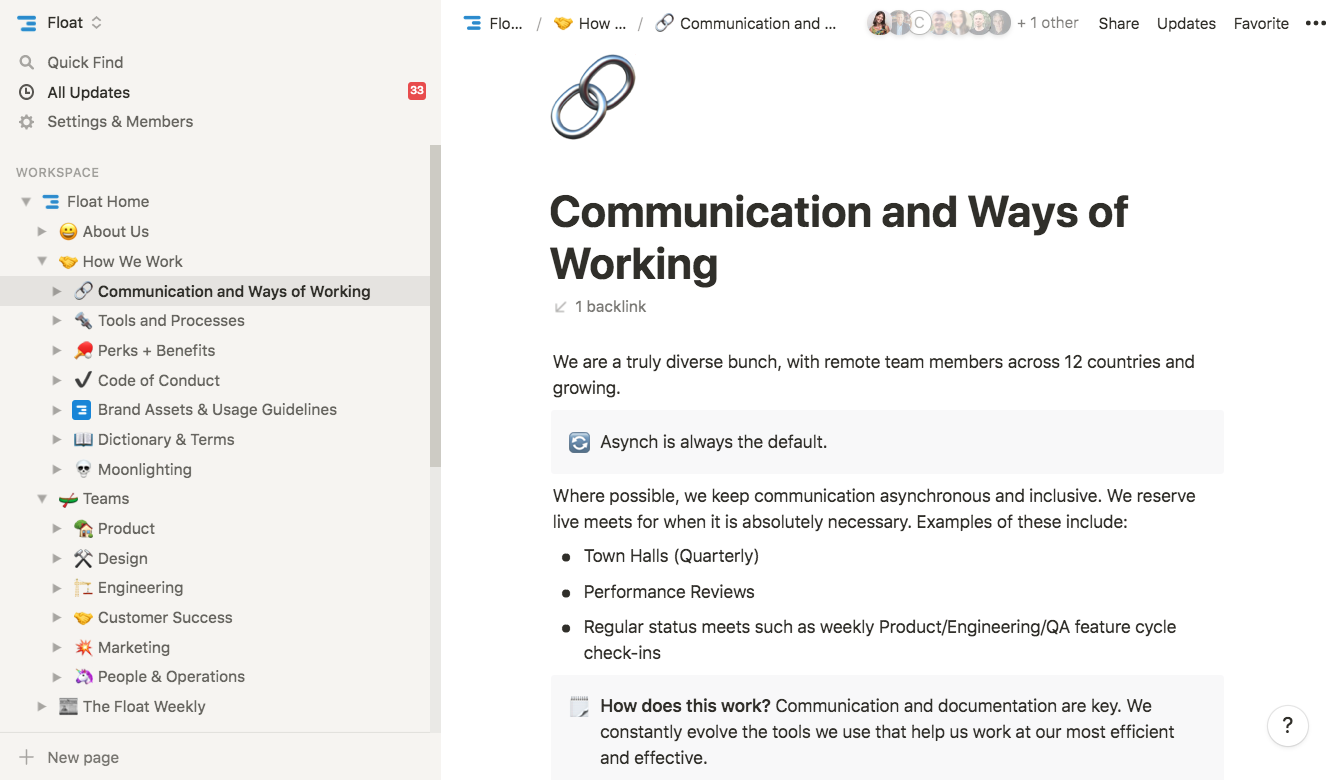Open the help question mark button
This screenshot has height=780, width=1333.
click(x=1287, y=726)
